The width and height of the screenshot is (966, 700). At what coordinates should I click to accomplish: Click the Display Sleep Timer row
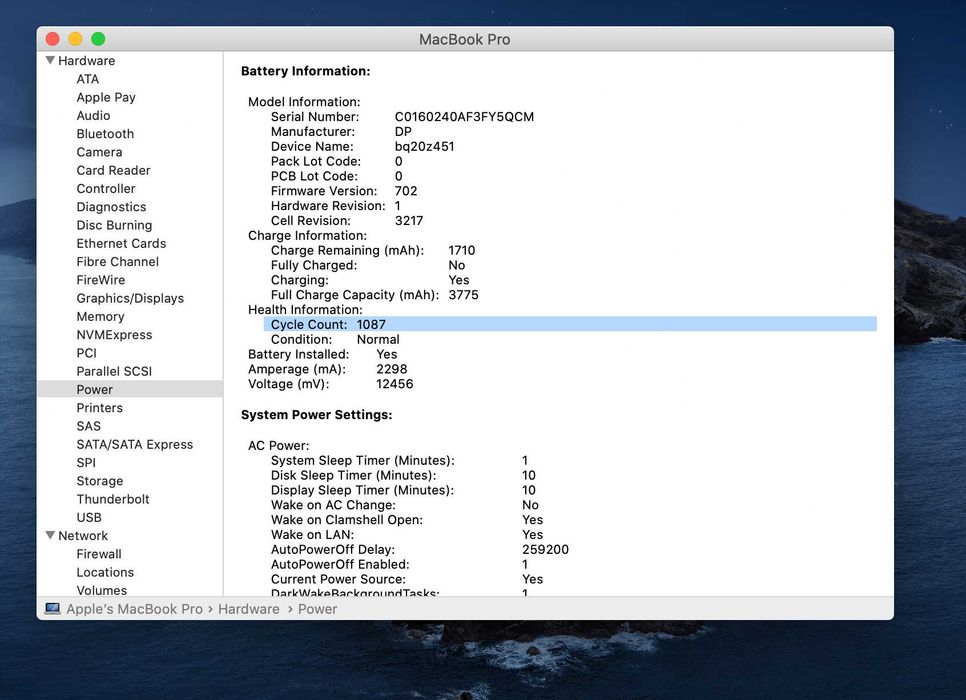click(x=404, y=490)
